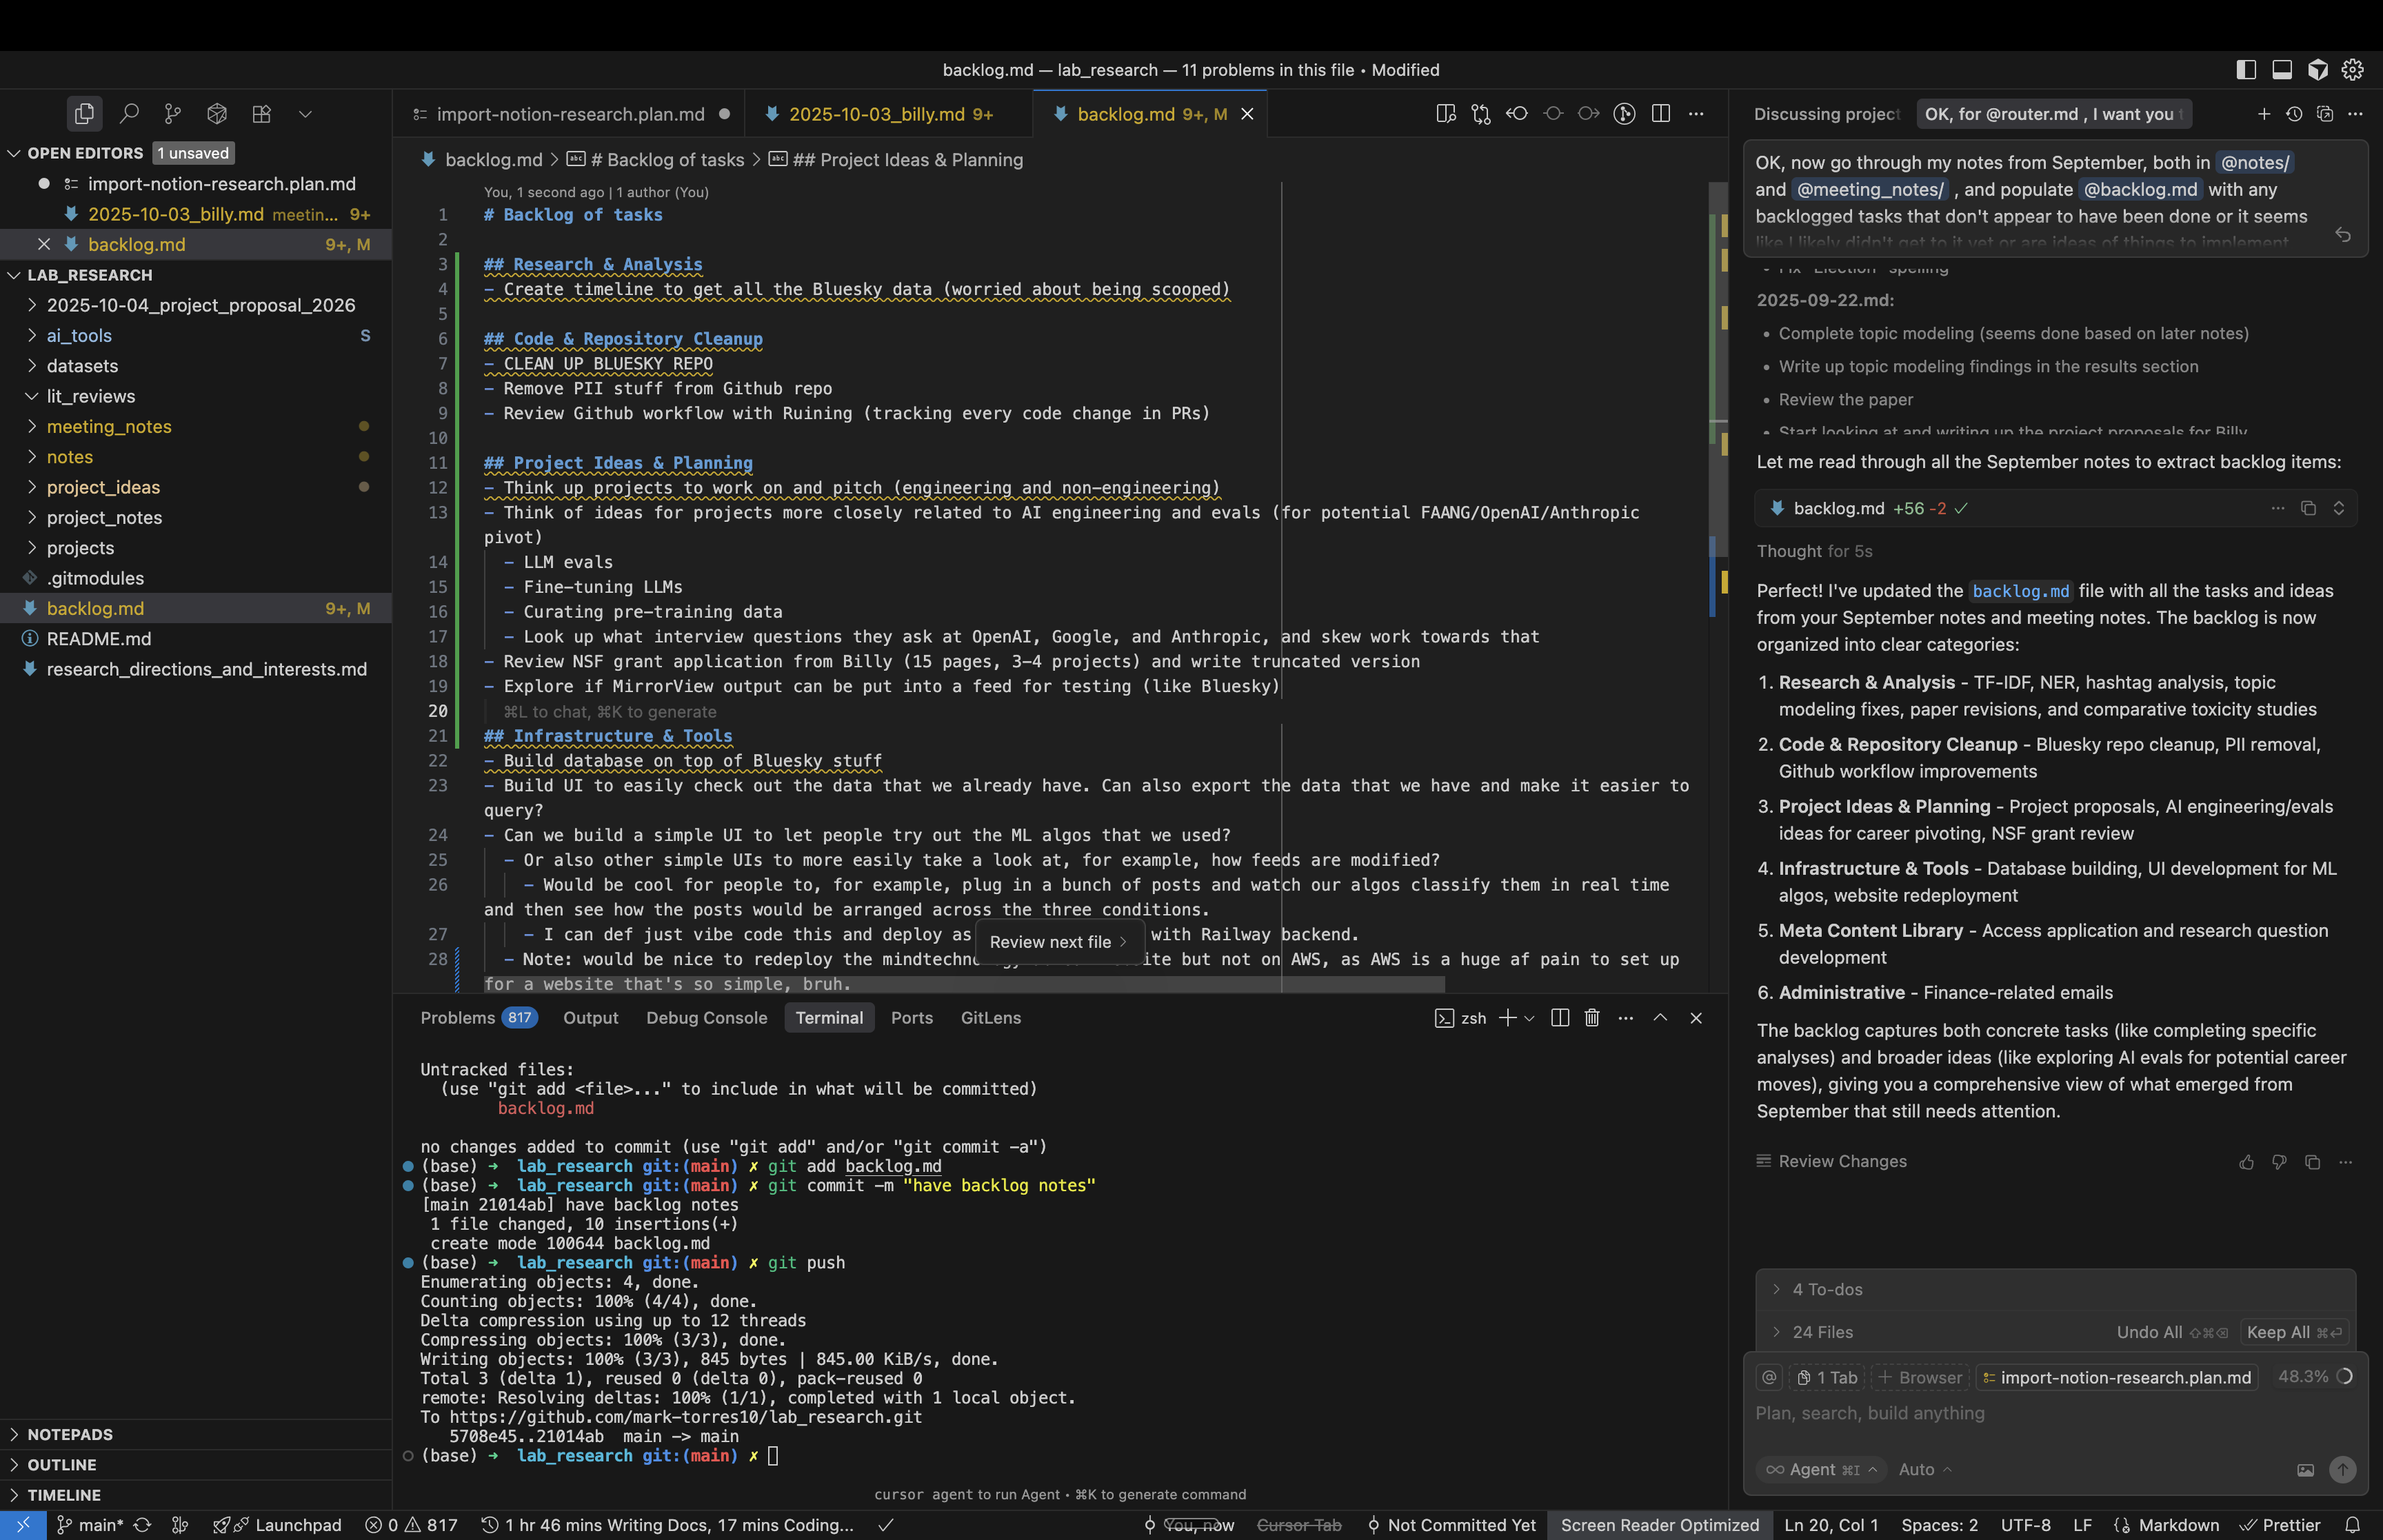The height and width of the screenshot is (1540, 2383).
Task: Toggle the primary sidebar layout button
Action: (2246, 70)
